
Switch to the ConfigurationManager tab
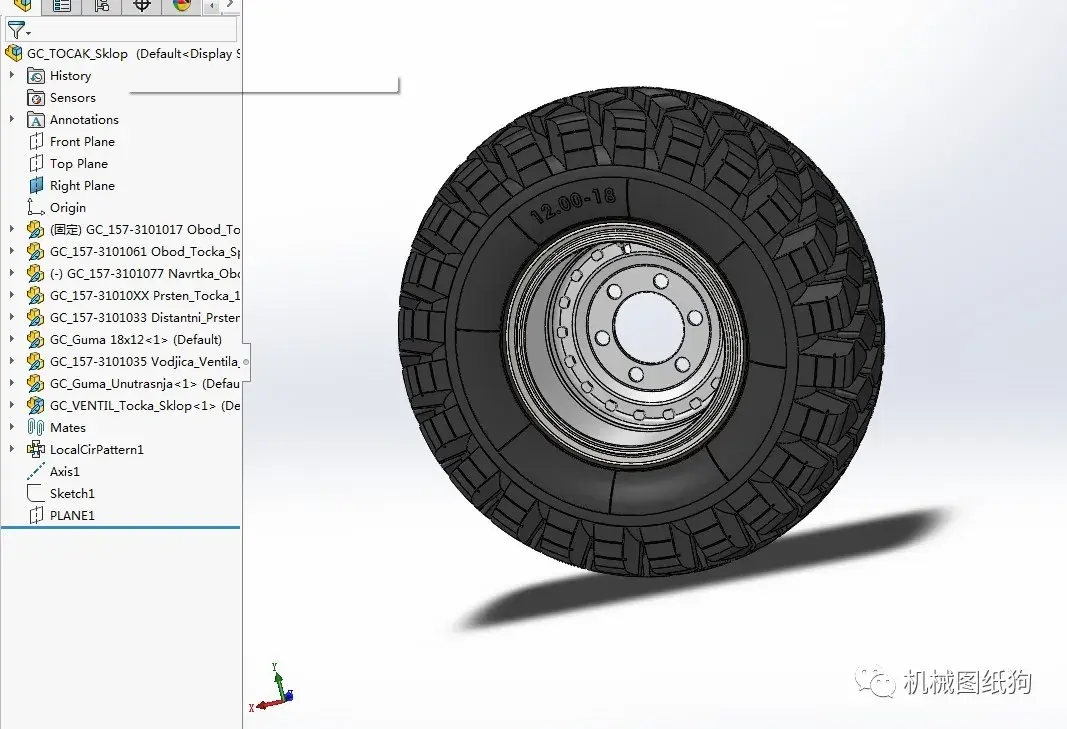101,6
